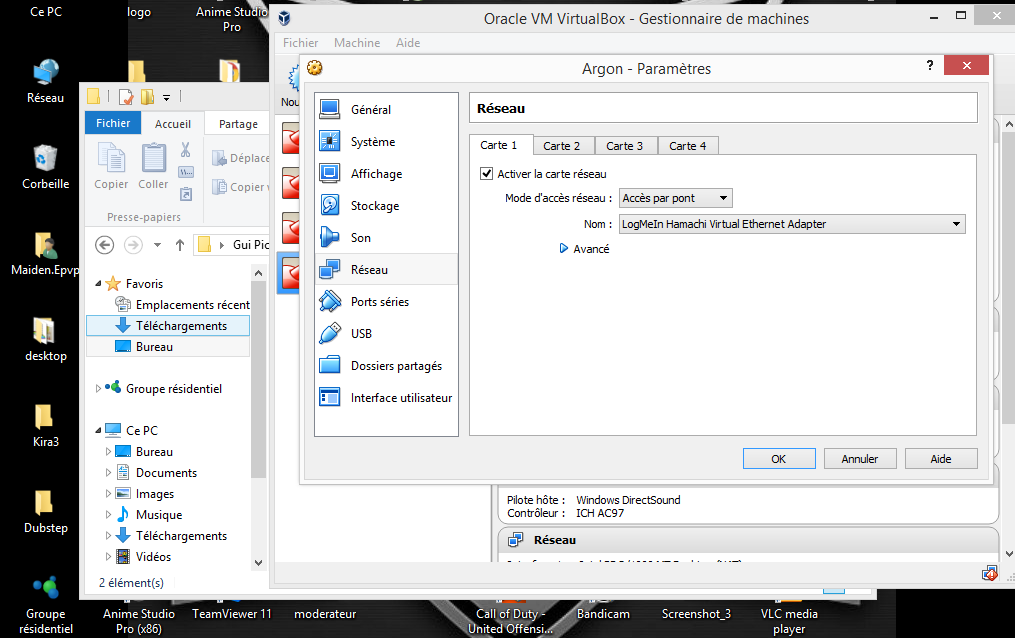This screenshot has width=1015, height=638.
Task: Click the Réseau icon on the desktop
Action: click(45, 81)
